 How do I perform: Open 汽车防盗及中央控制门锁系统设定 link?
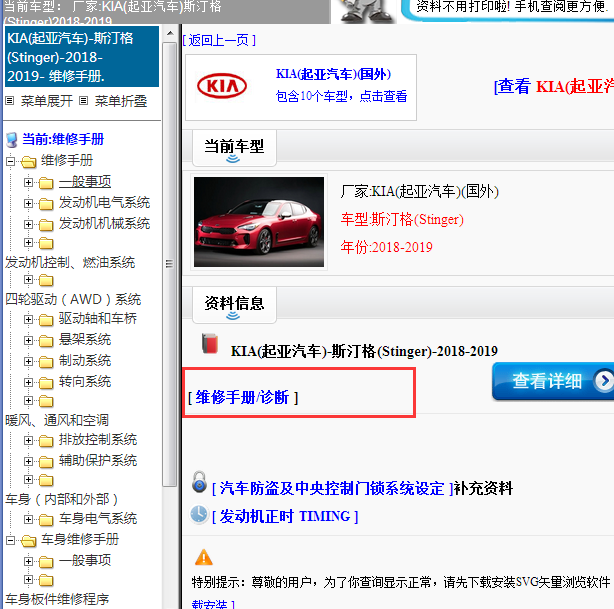pyautogui.click(x=332, y=488)
